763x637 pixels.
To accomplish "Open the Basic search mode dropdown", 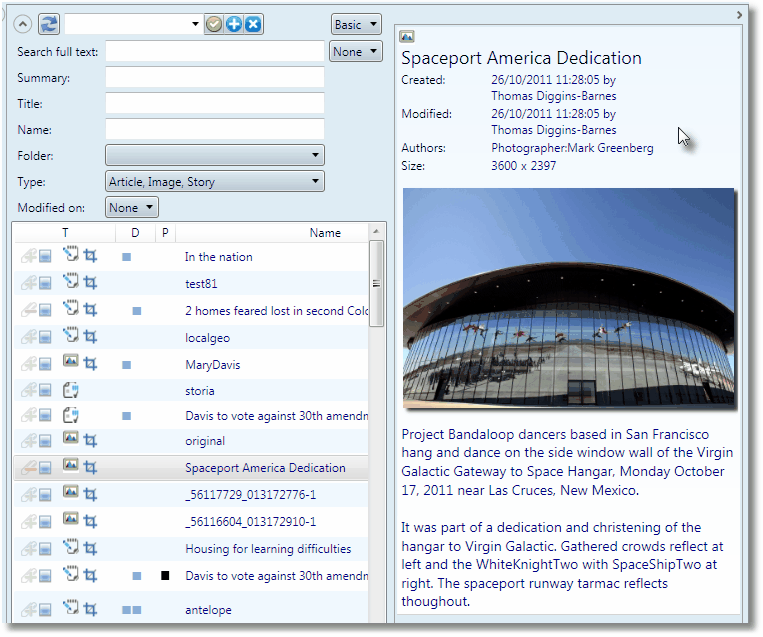I will pos(356,24).
